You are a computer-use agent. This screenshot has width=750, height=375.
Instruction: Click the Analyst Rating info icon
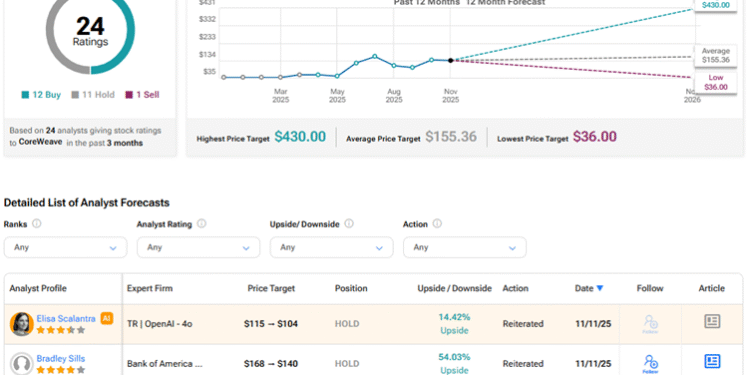(x=202, y=224)
